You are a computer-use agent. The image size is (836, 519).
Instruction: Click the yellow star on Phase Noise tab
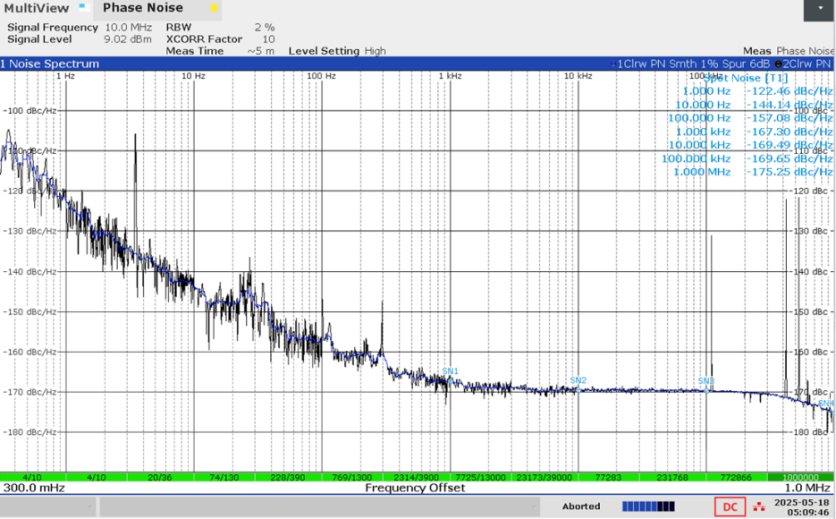click(x=213, y=8)
